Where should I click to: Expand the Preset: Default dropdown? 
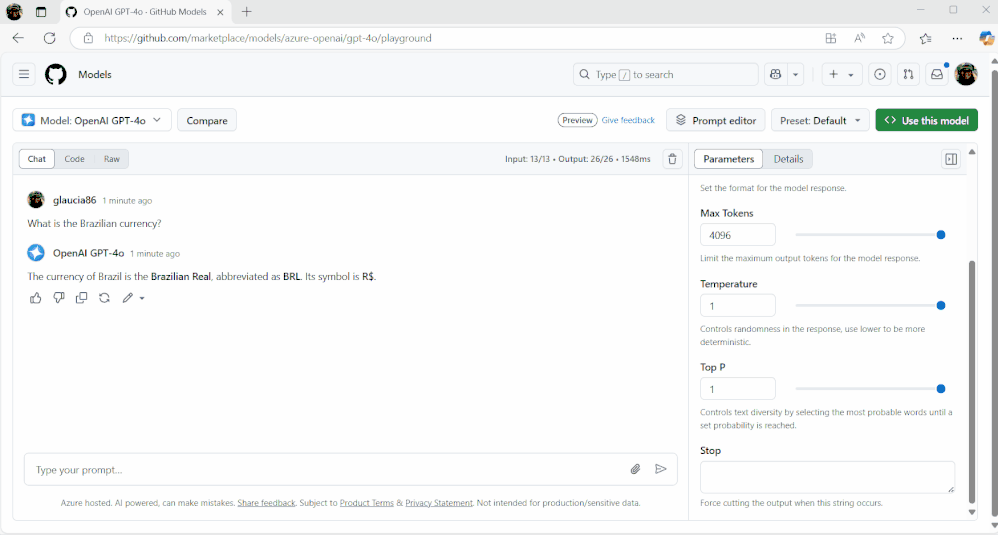point(820,120)
